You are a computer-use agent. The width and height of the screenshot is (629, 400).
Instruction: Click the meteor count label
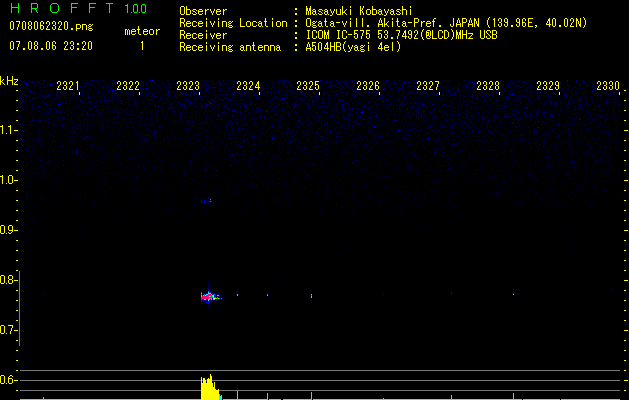pos(142,31)
